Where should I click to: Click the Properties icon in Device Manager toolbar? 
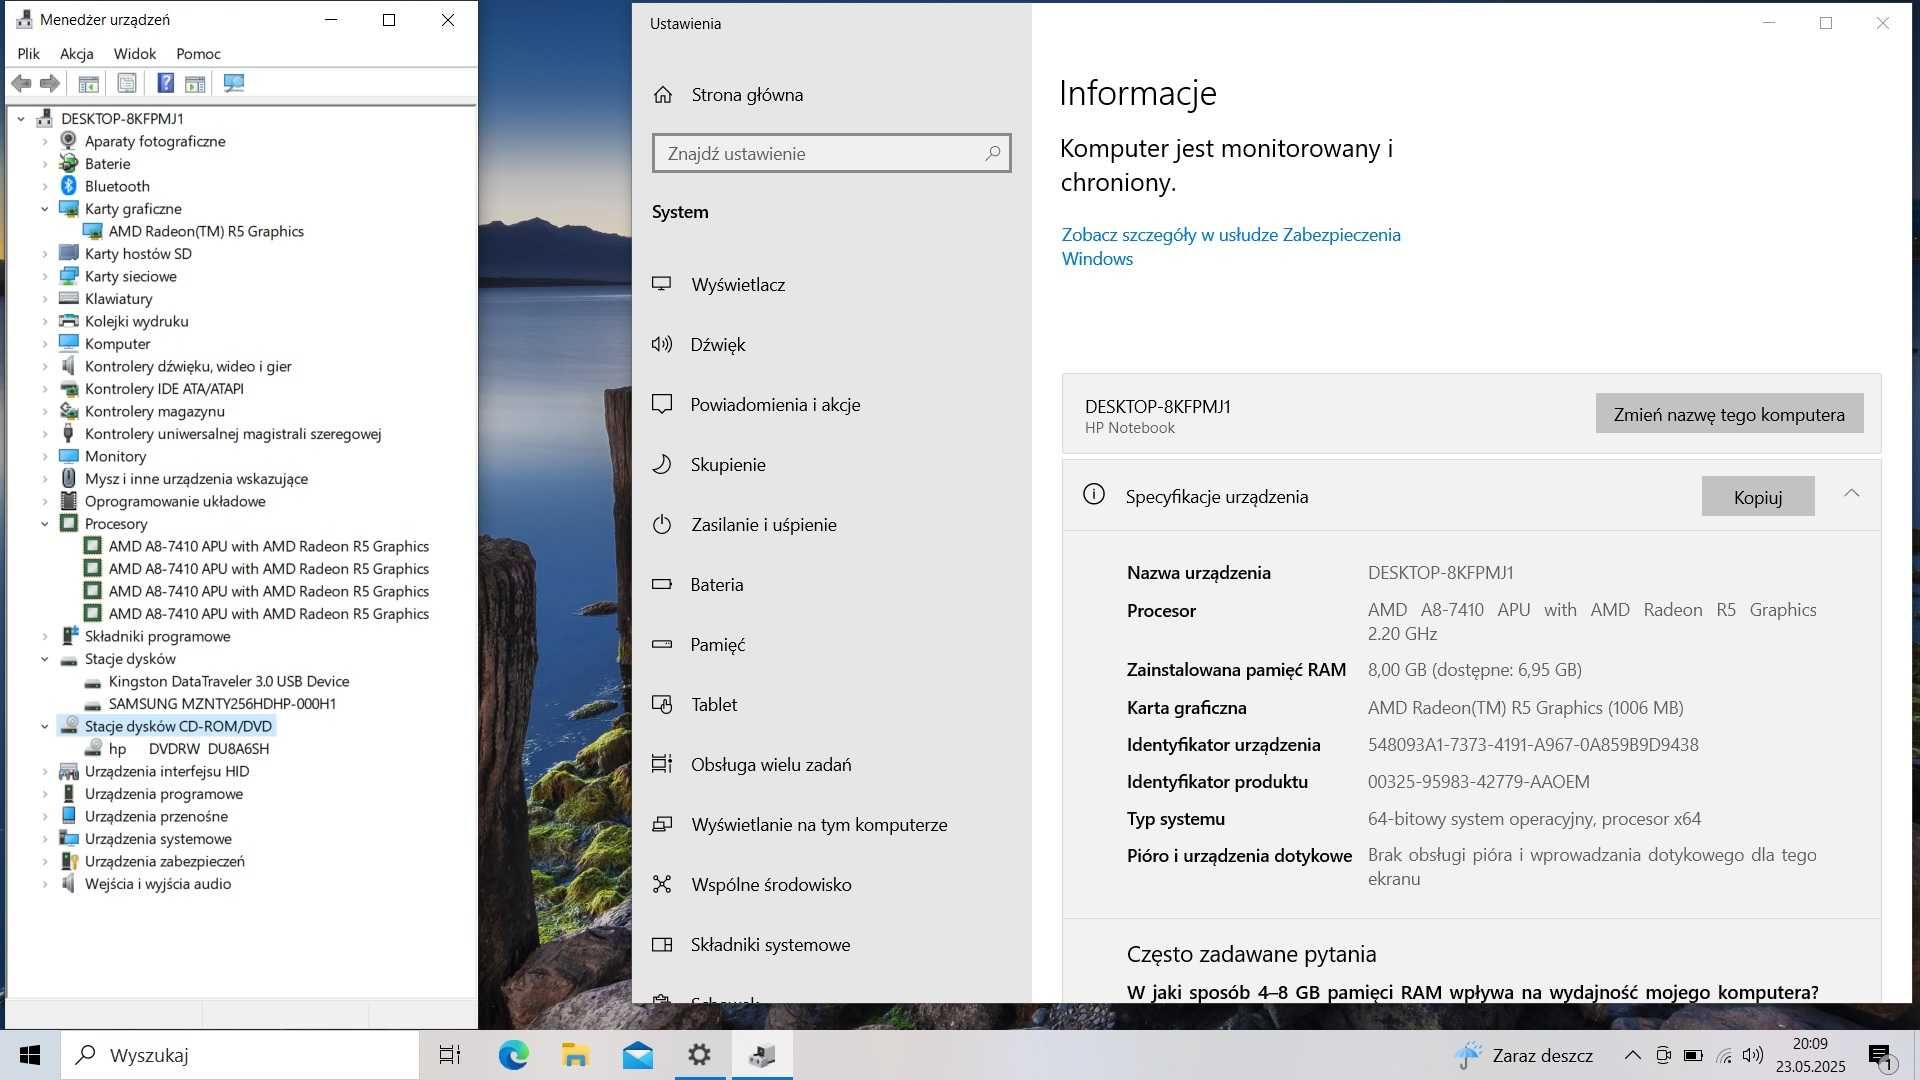point(127,84)
